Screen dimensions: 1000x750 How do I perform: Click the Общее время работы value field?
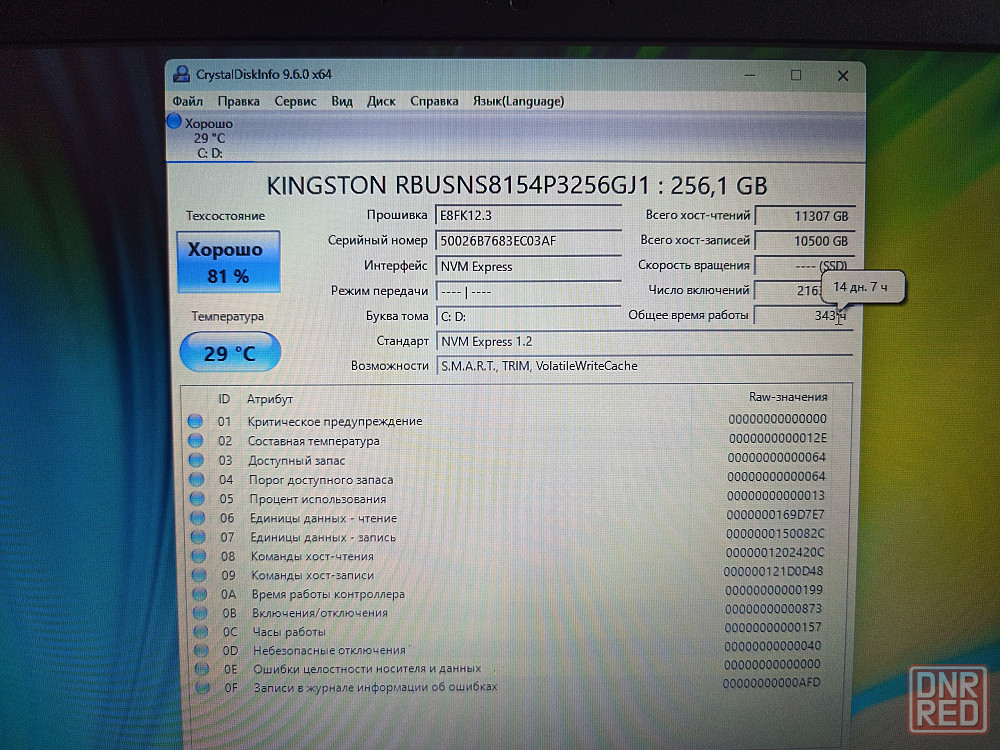pos(802,315)
